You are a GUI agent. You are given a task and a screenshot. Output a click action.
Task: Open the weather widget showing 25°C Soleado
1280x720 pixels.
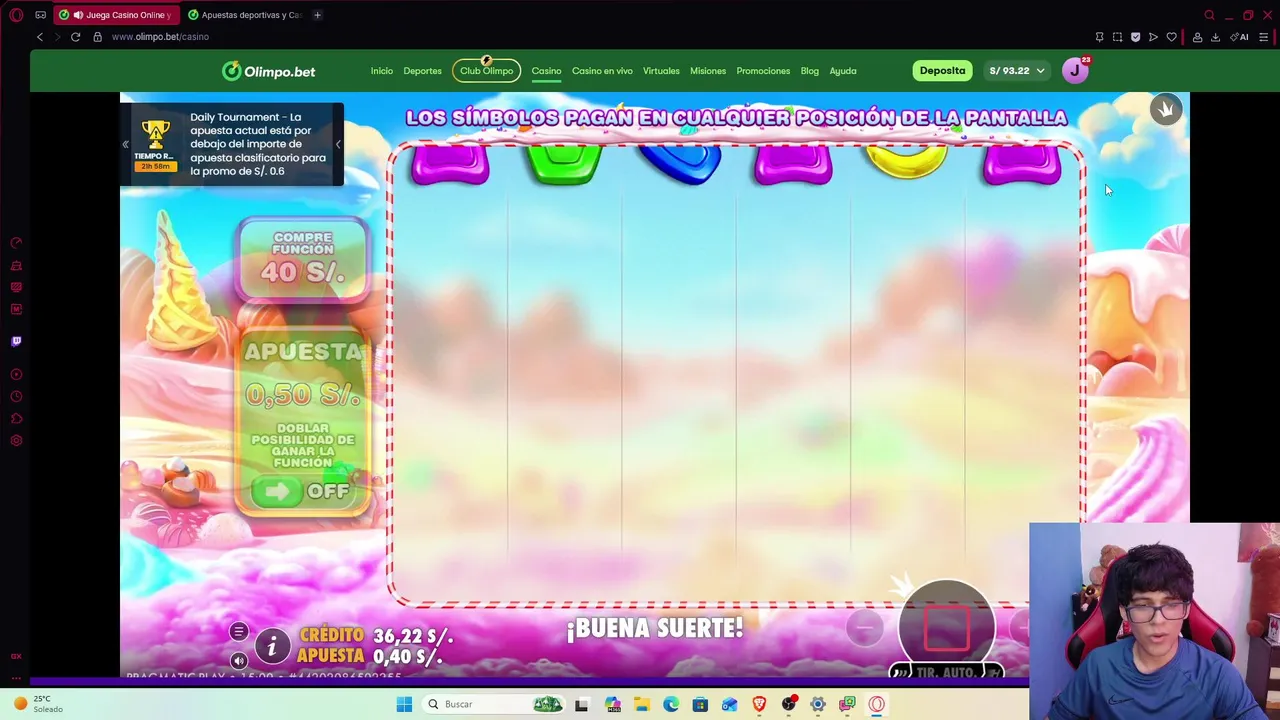(x=40, y=704)
